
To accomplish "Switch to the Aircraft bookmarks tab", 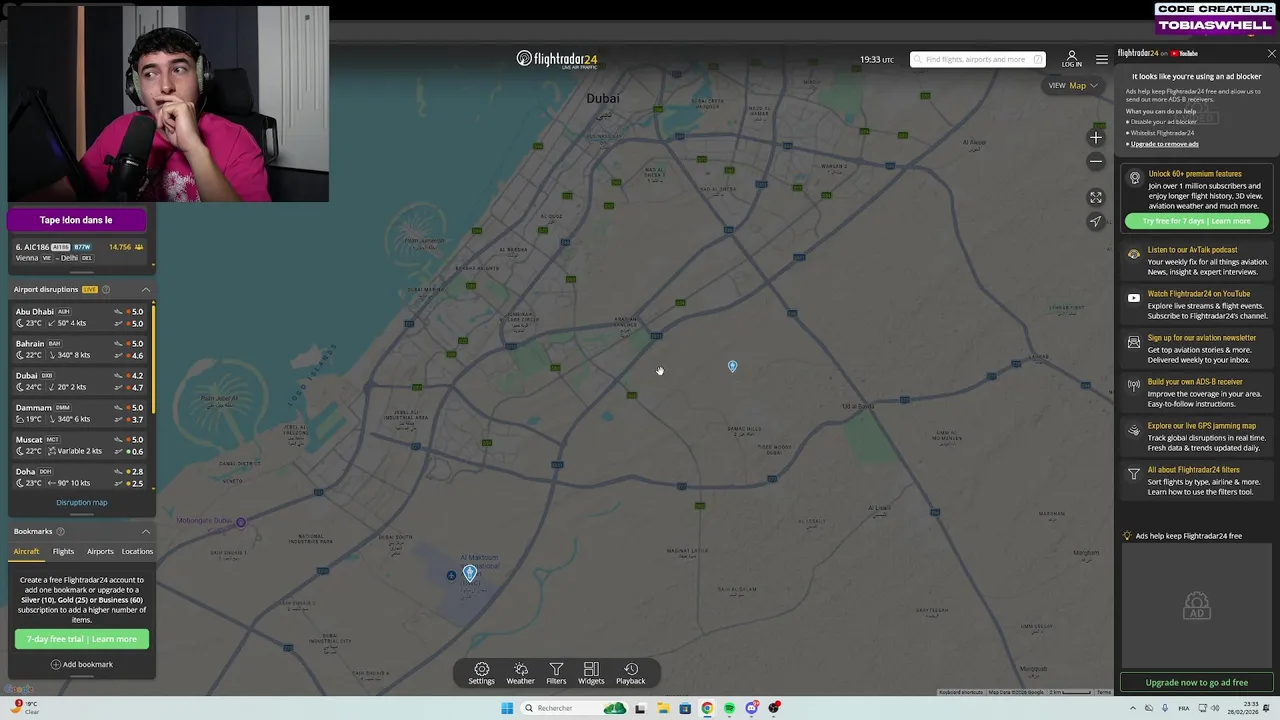I will click(26, 551).
